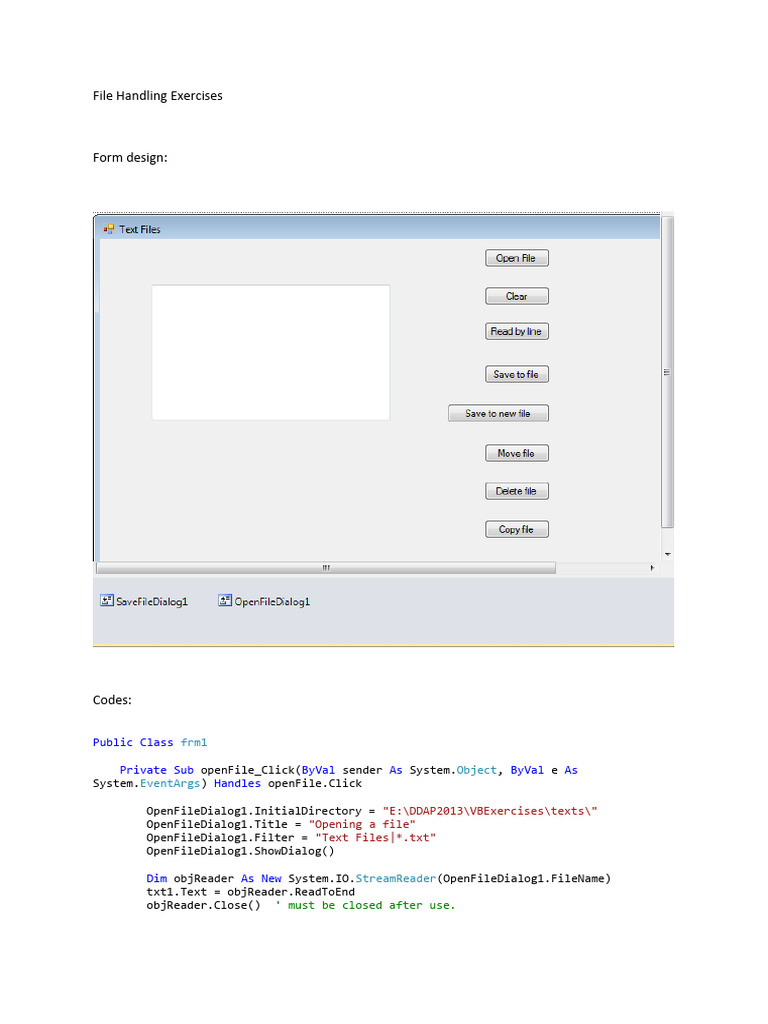The image size is (768, 1024).
Task: Click the Open File button
Action: pyautogui.click(x=516, y=258)
